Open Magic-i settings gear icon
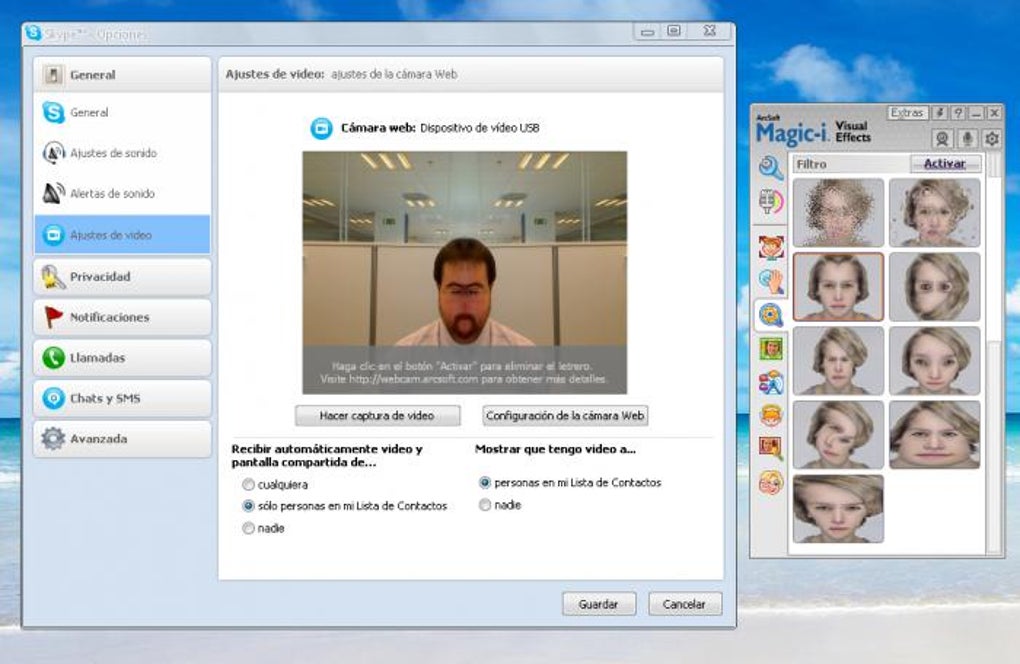Viewport: 1020px width, 664px height. (x=992, y=139)
